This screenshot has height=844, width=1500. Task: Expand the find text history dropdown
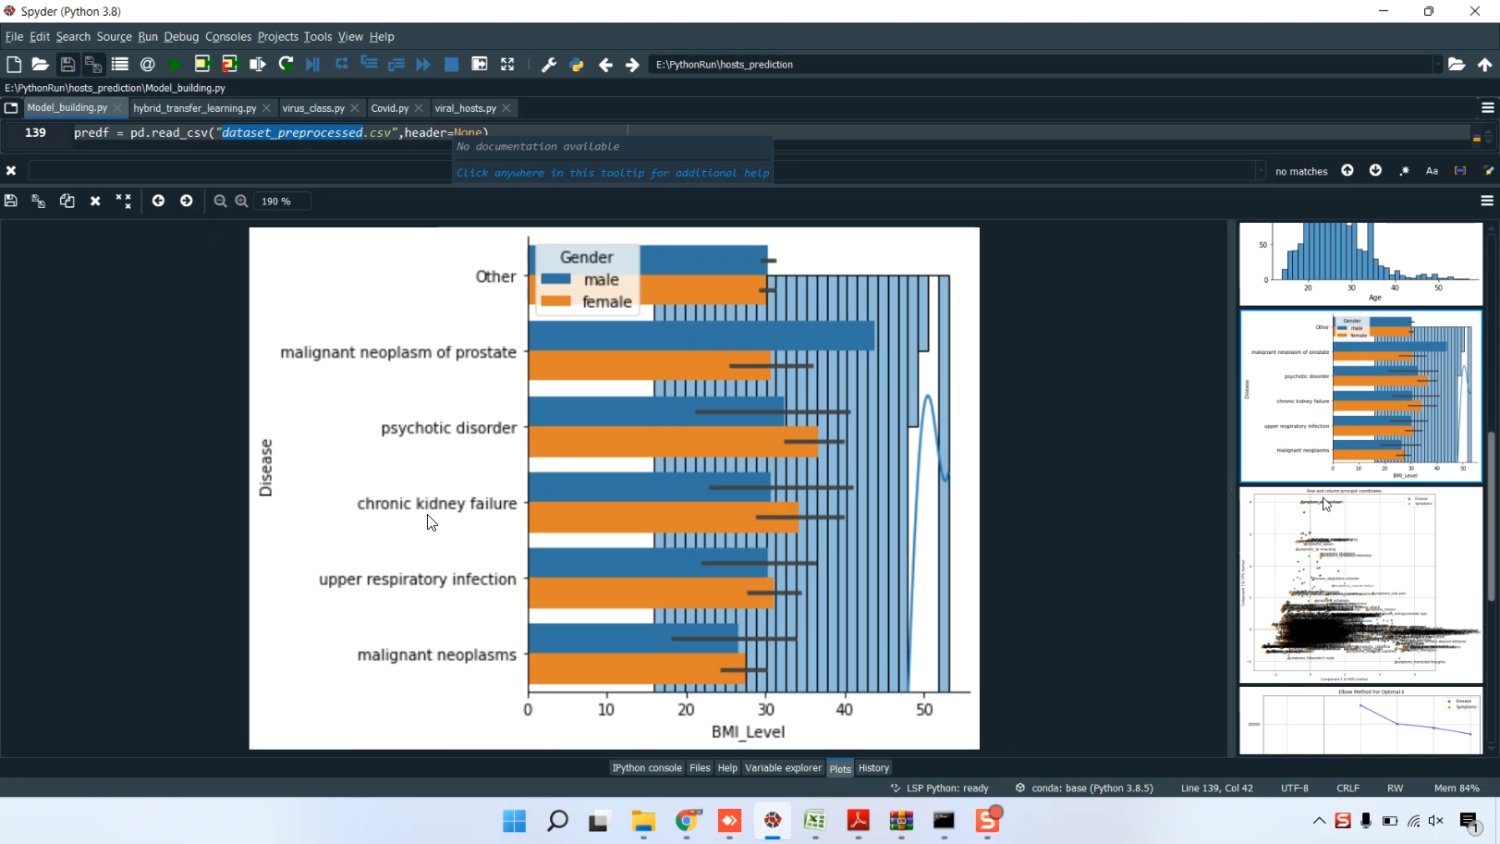(x=1259, y=171)
